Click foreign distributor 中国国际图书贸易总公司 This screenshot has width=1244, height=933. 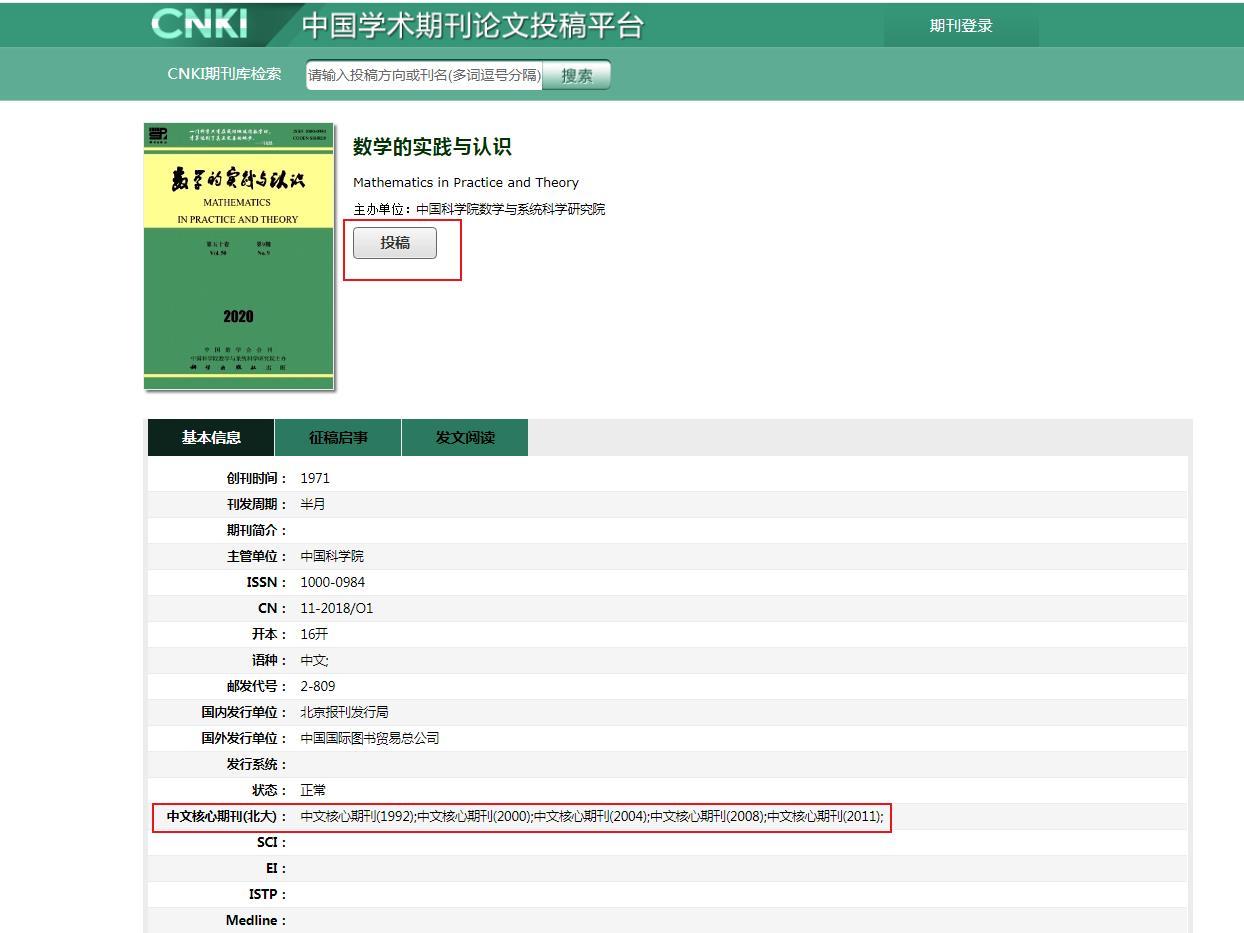click(x=370, y=738)
